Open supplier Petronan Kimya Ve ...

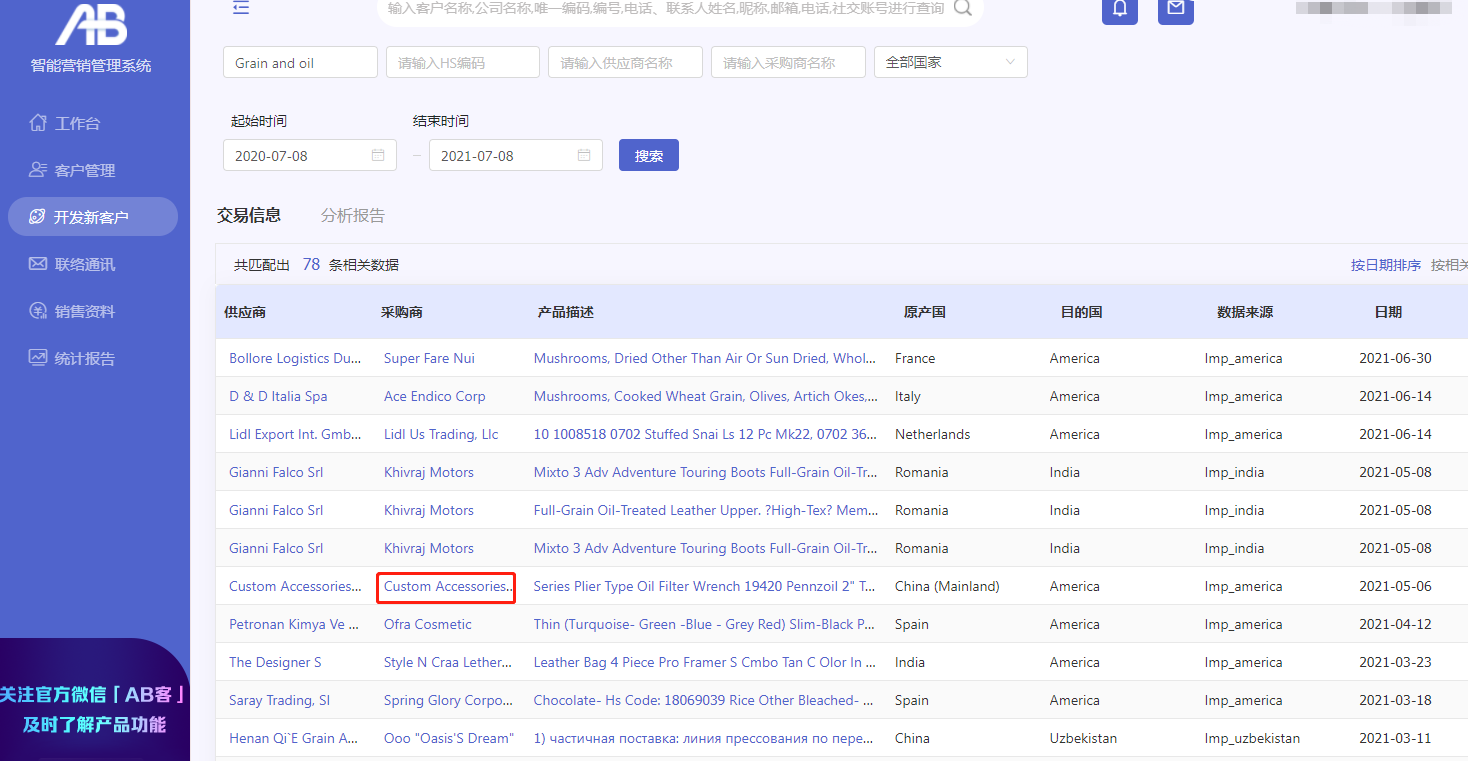point(294,624)
